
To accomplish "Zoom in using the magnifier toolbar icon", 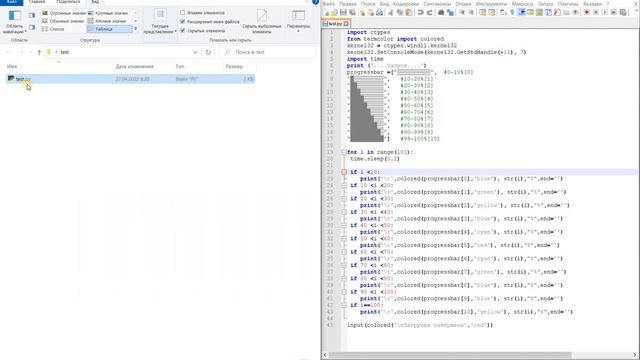I will point(462,12).
